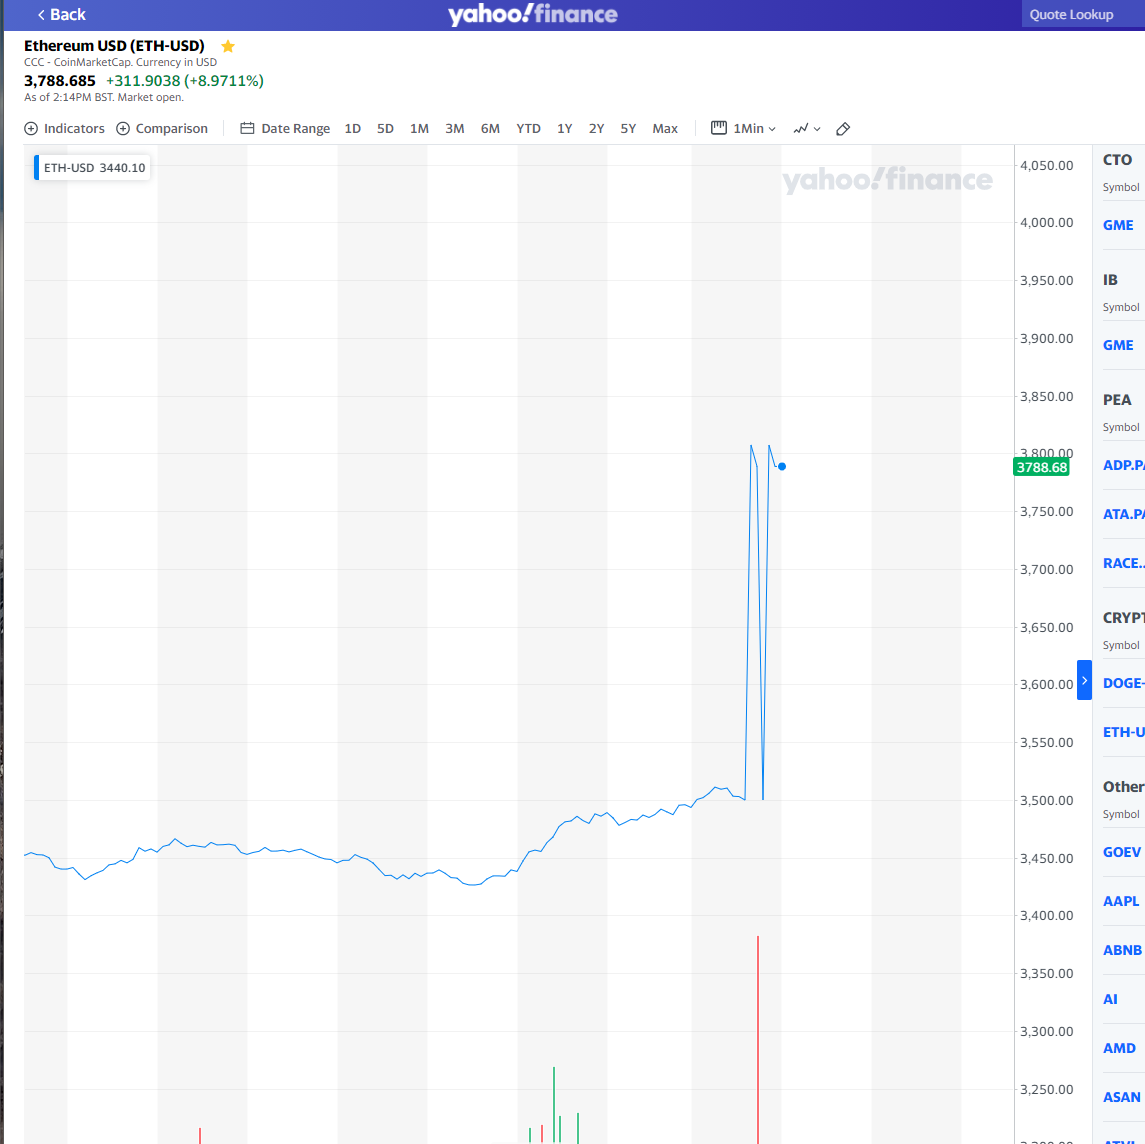This screenshot has height=1144, width=1145.
Task: Expand the side panel with blue arrow
Action: 1084,680
